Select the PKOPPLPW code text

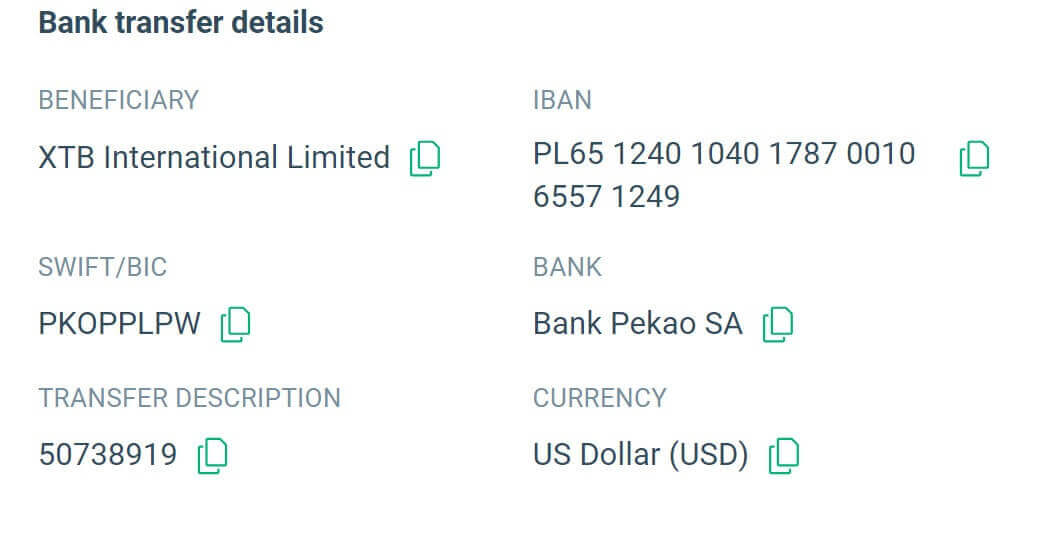(120, 324)
